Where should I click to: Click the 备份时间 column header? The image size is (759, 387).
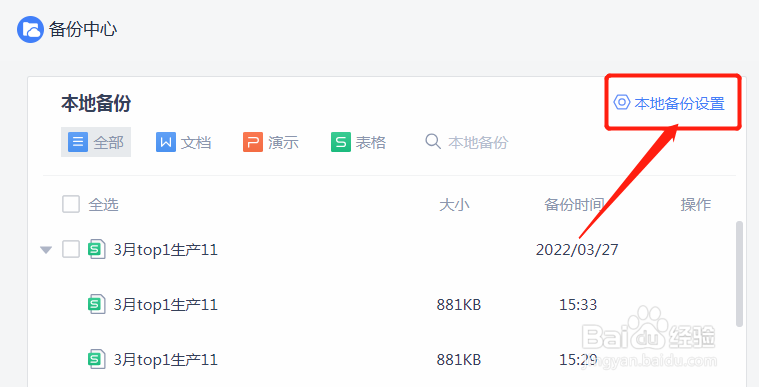click(574, 204)
